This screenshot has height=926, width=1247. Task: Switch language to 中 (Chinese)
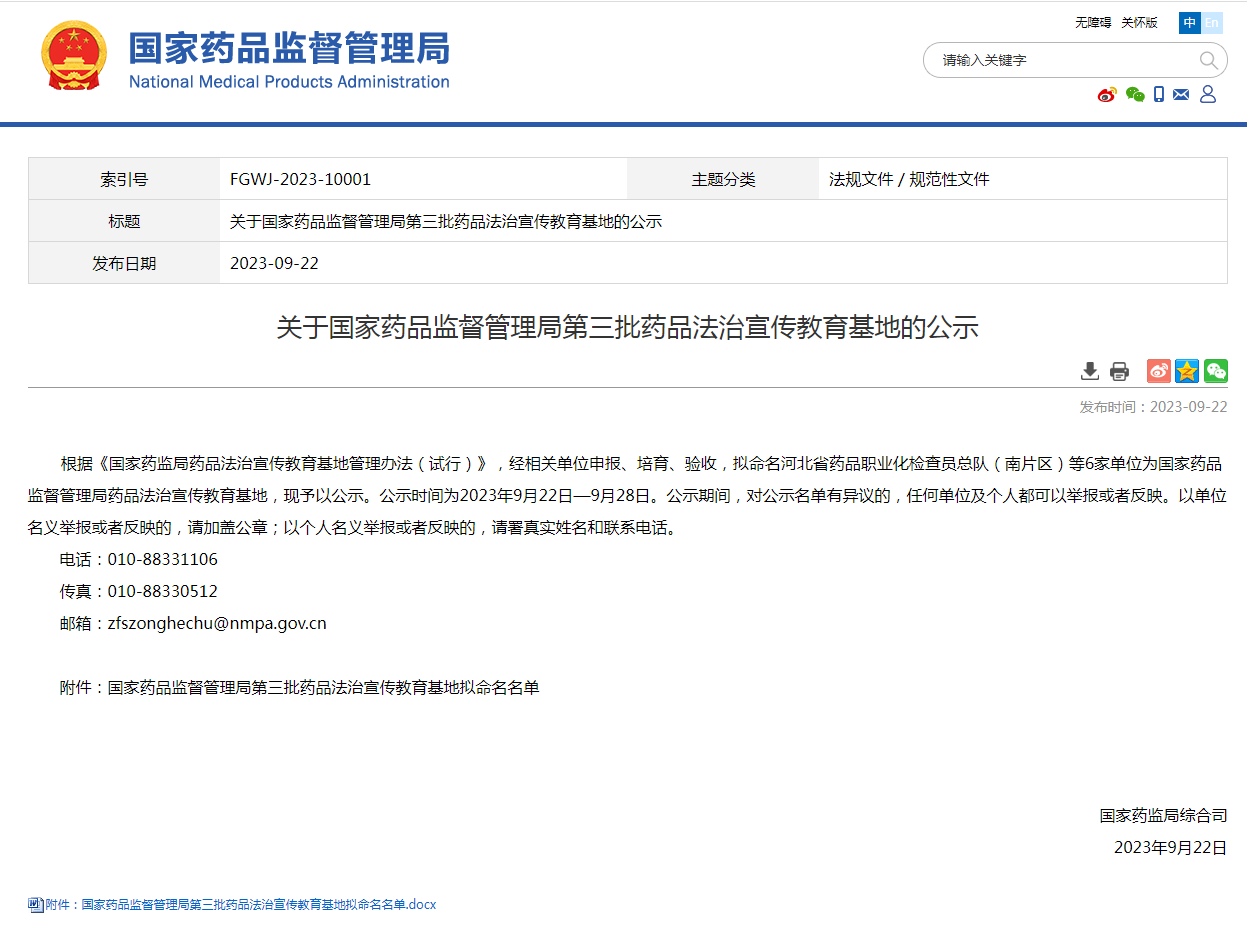[x=1190, y=23]
